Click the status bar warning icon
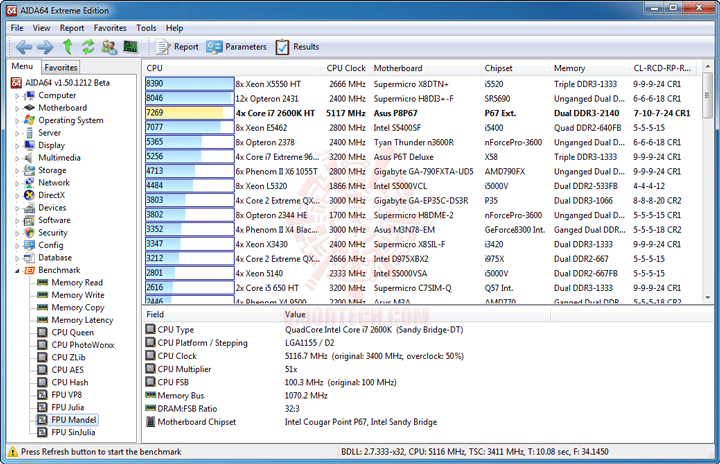The width and height of the screenshot is (720, 464). pos(13,452)
